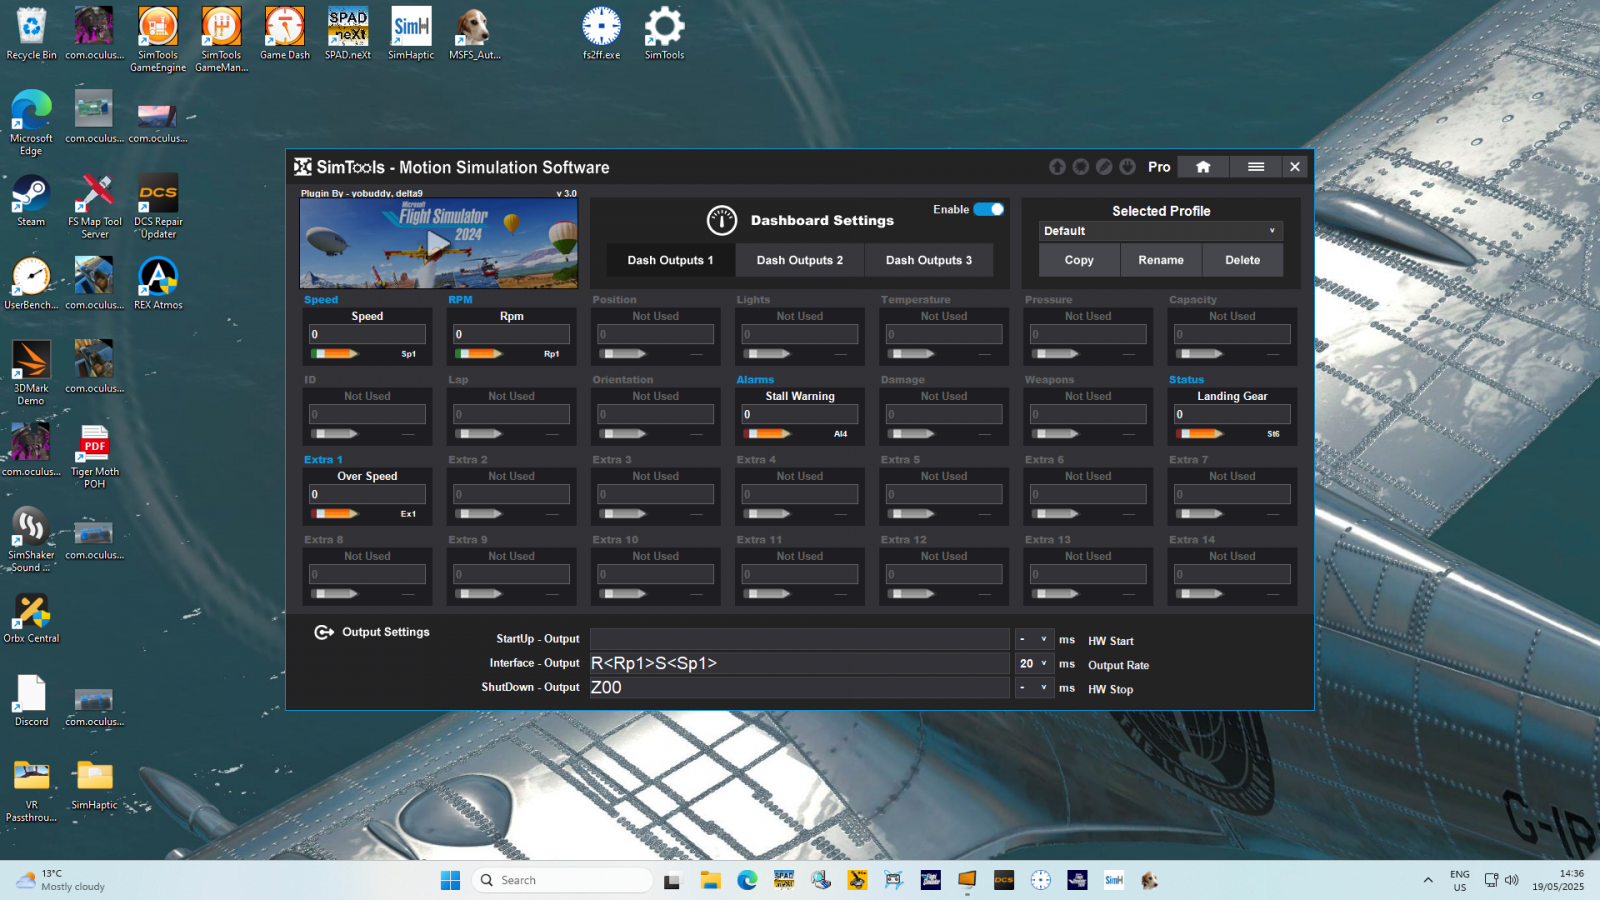Click the Stall Warning value field
Image resolution: width=1600 pixels, height=900 pixels.
pyautogui.click(x=800, y=414)
